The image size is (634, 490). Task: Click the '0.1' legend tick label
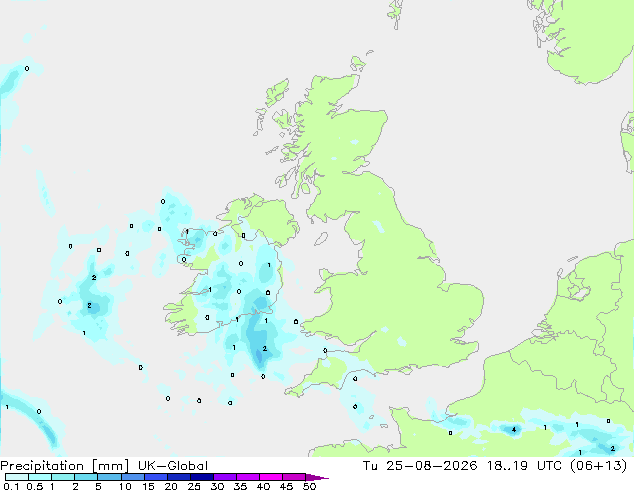tap(11, 486)
